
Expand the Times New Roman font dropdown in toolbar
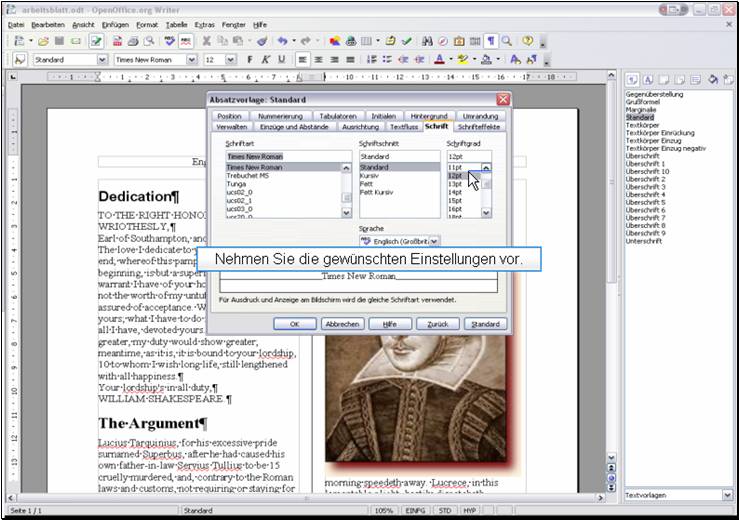tap(194, 60)
